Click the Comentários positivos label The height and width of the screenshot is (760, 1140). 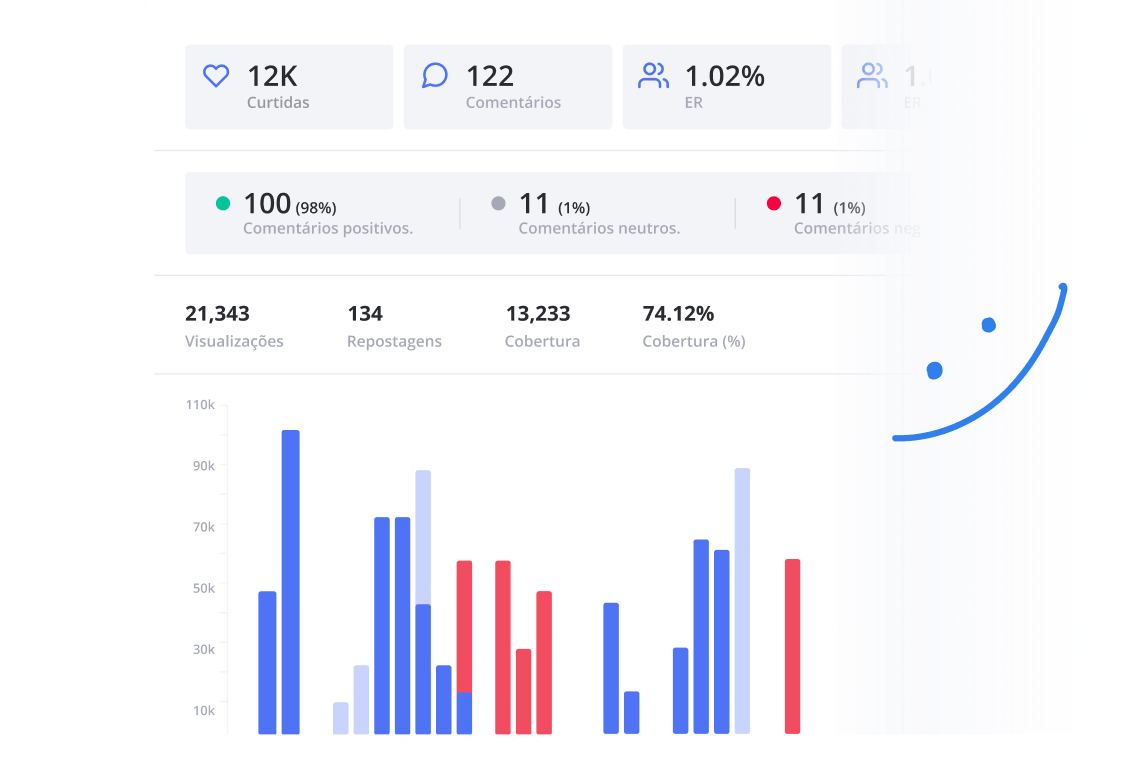(x=328, y=228)
